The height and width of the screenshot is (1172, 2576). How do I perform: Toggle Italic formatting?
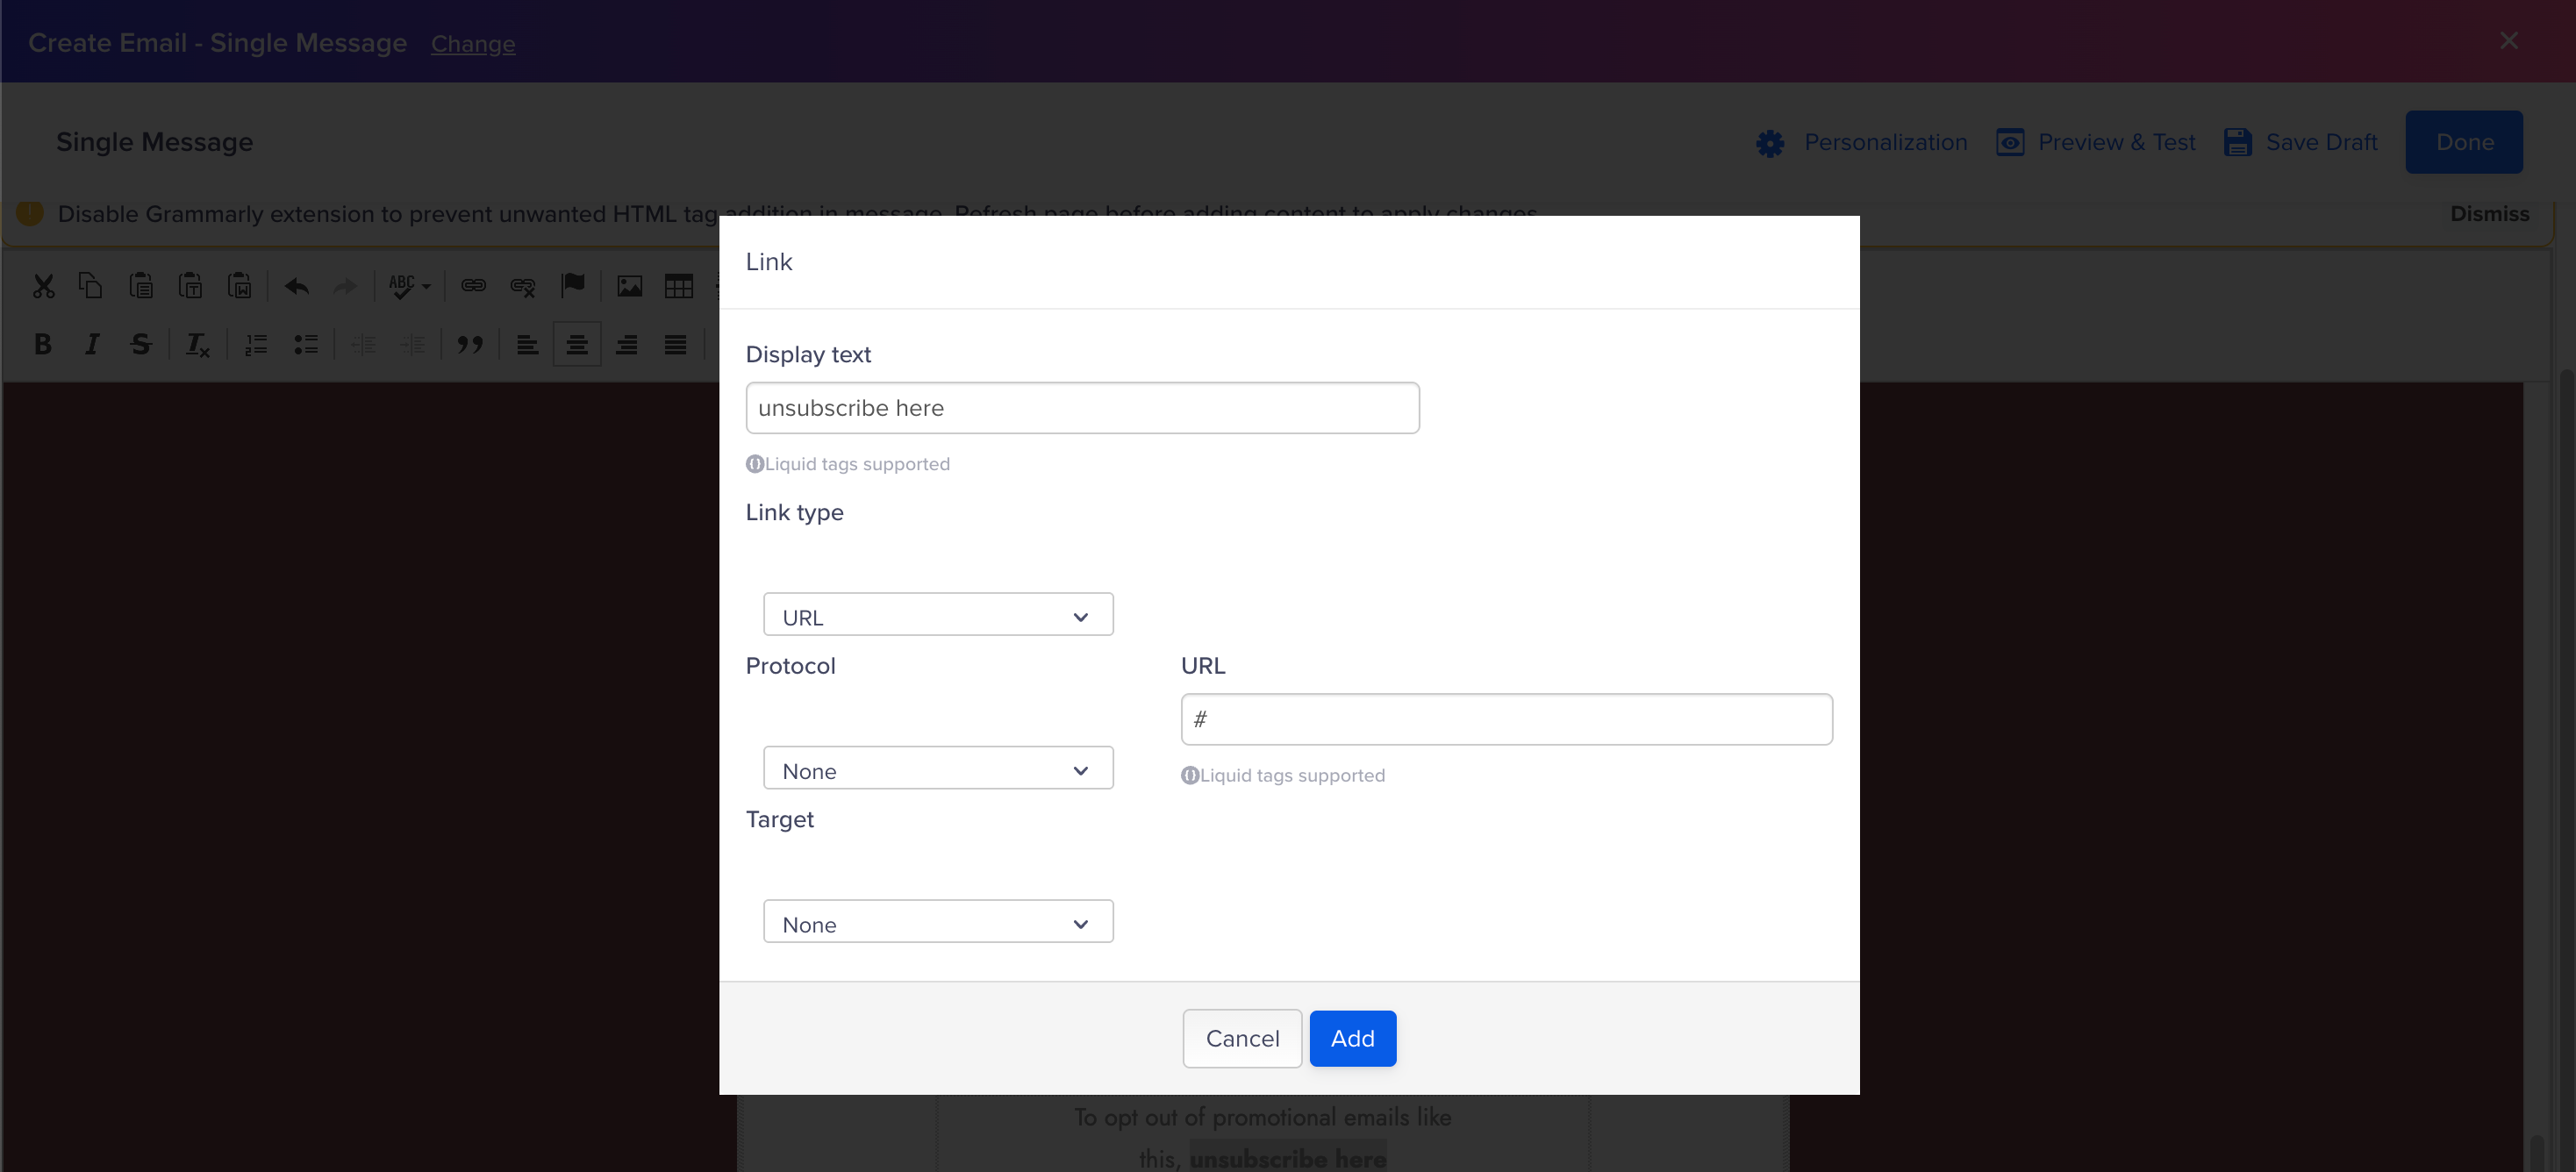coord(92,344)
